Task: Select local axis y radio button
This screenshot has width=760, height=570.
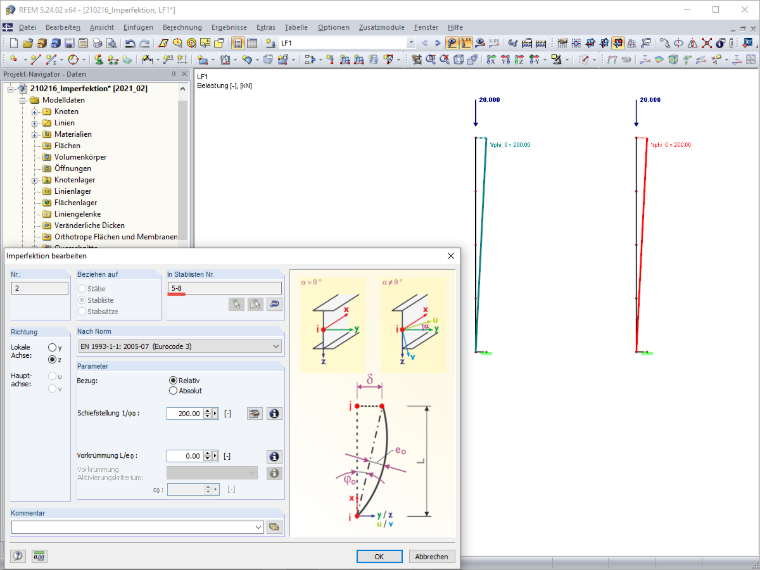Action: 52,348
